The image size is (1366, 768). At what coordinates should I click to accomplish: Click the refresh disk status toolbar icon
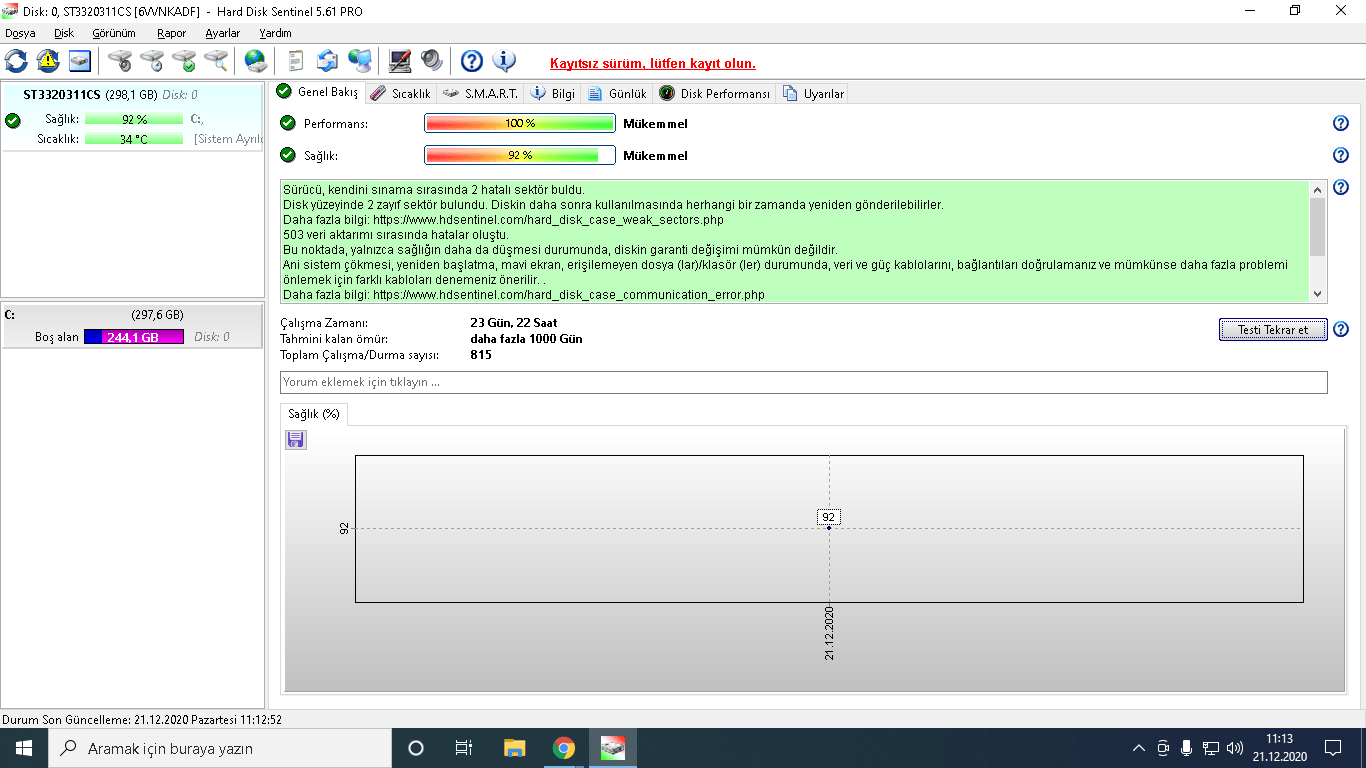pos(16,61)
